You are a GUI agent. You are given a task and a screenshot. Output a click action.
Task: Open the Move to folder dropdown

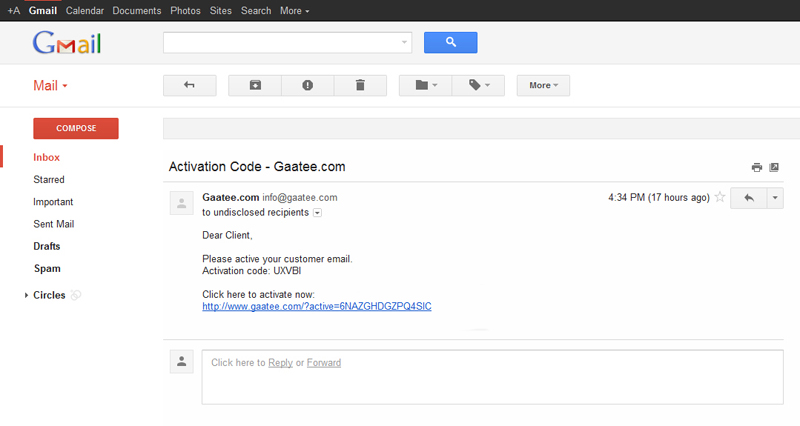pyautogui.click(x=426, y=85)
